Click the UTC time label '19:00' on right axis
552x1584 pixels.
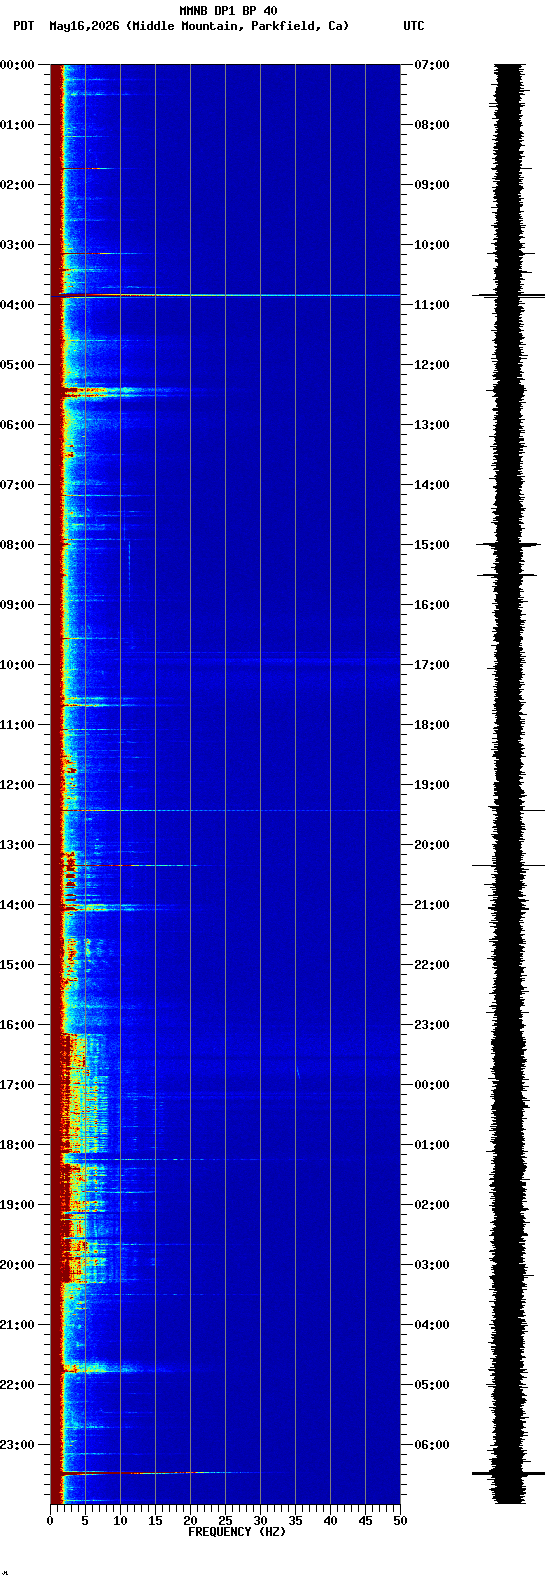(x=432, y=785)
